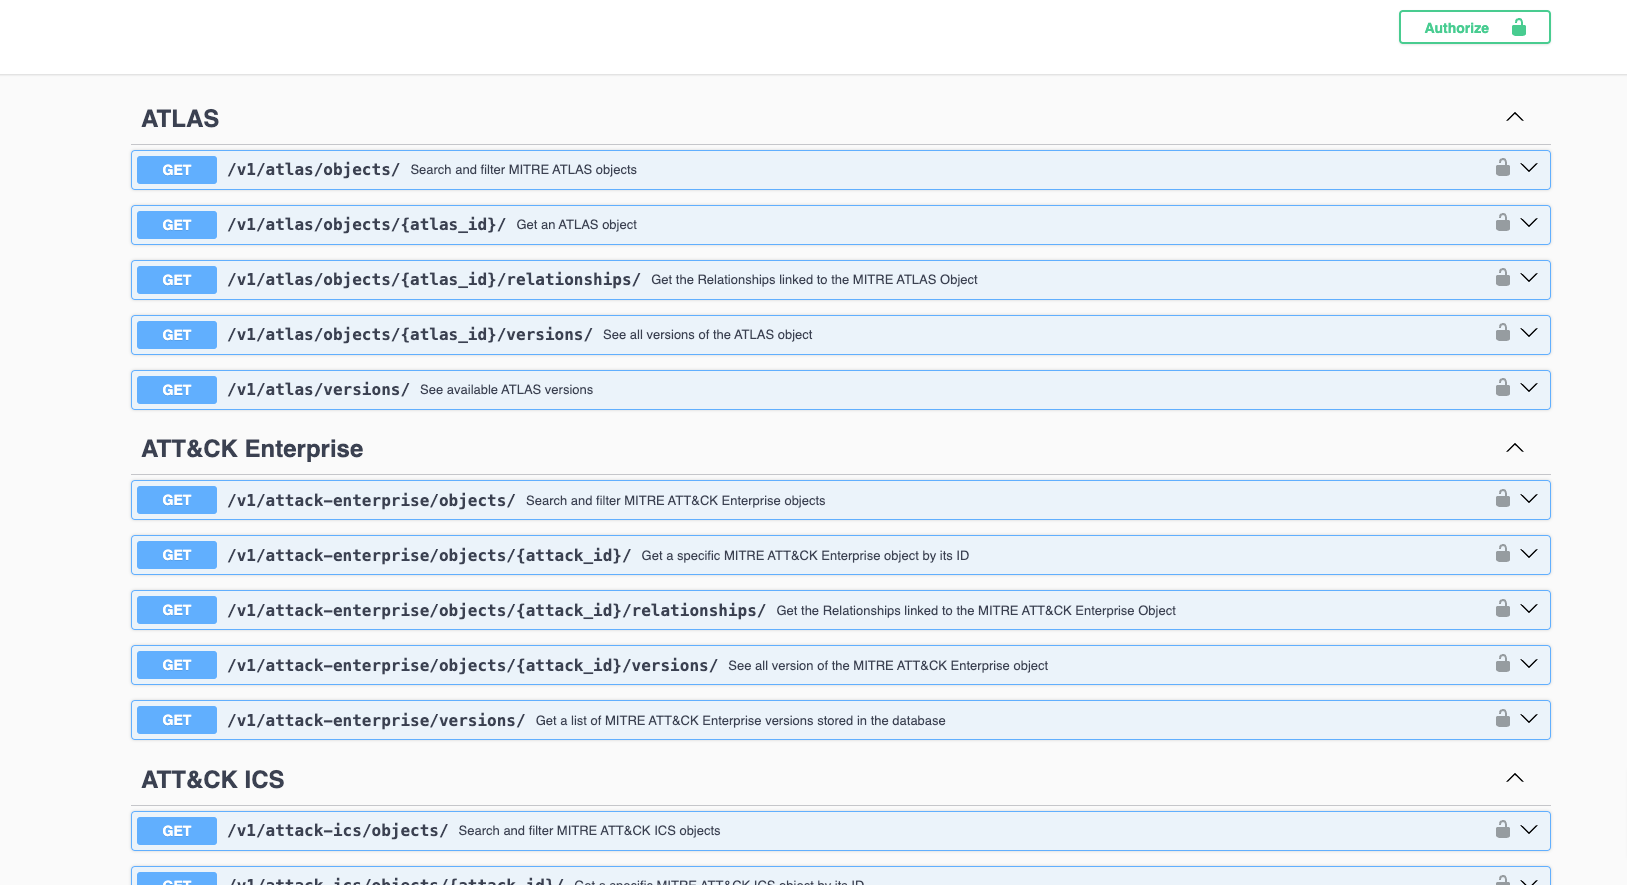Click the ATT&CK Enterprise section heading
This screenshot has width=1627, height=885.
[x=252, y=449]
